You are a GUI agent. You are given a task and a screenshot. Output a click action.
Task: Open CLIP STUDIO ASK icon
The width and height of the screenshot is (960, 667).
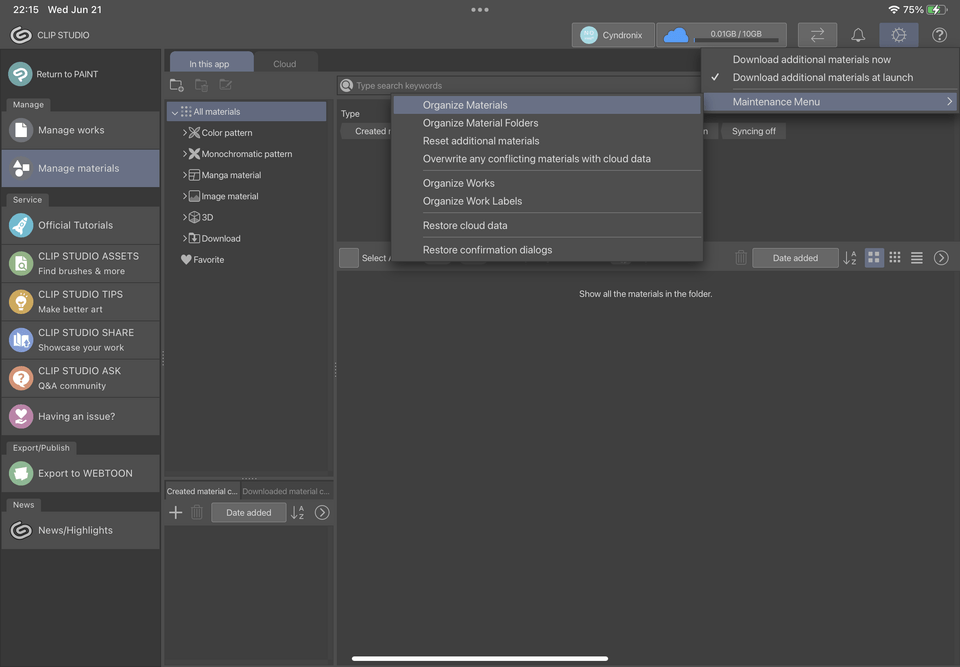point(21,378)
